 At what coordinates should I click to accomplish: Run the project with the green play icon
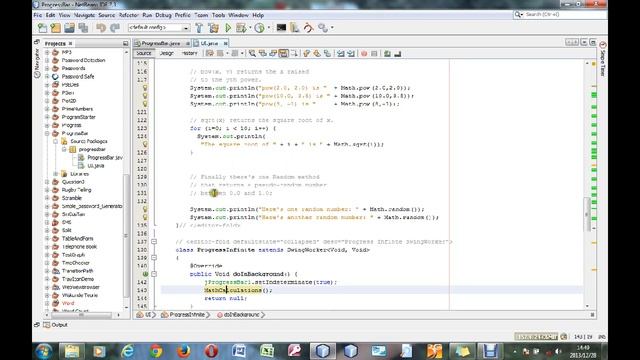[228, 28]
